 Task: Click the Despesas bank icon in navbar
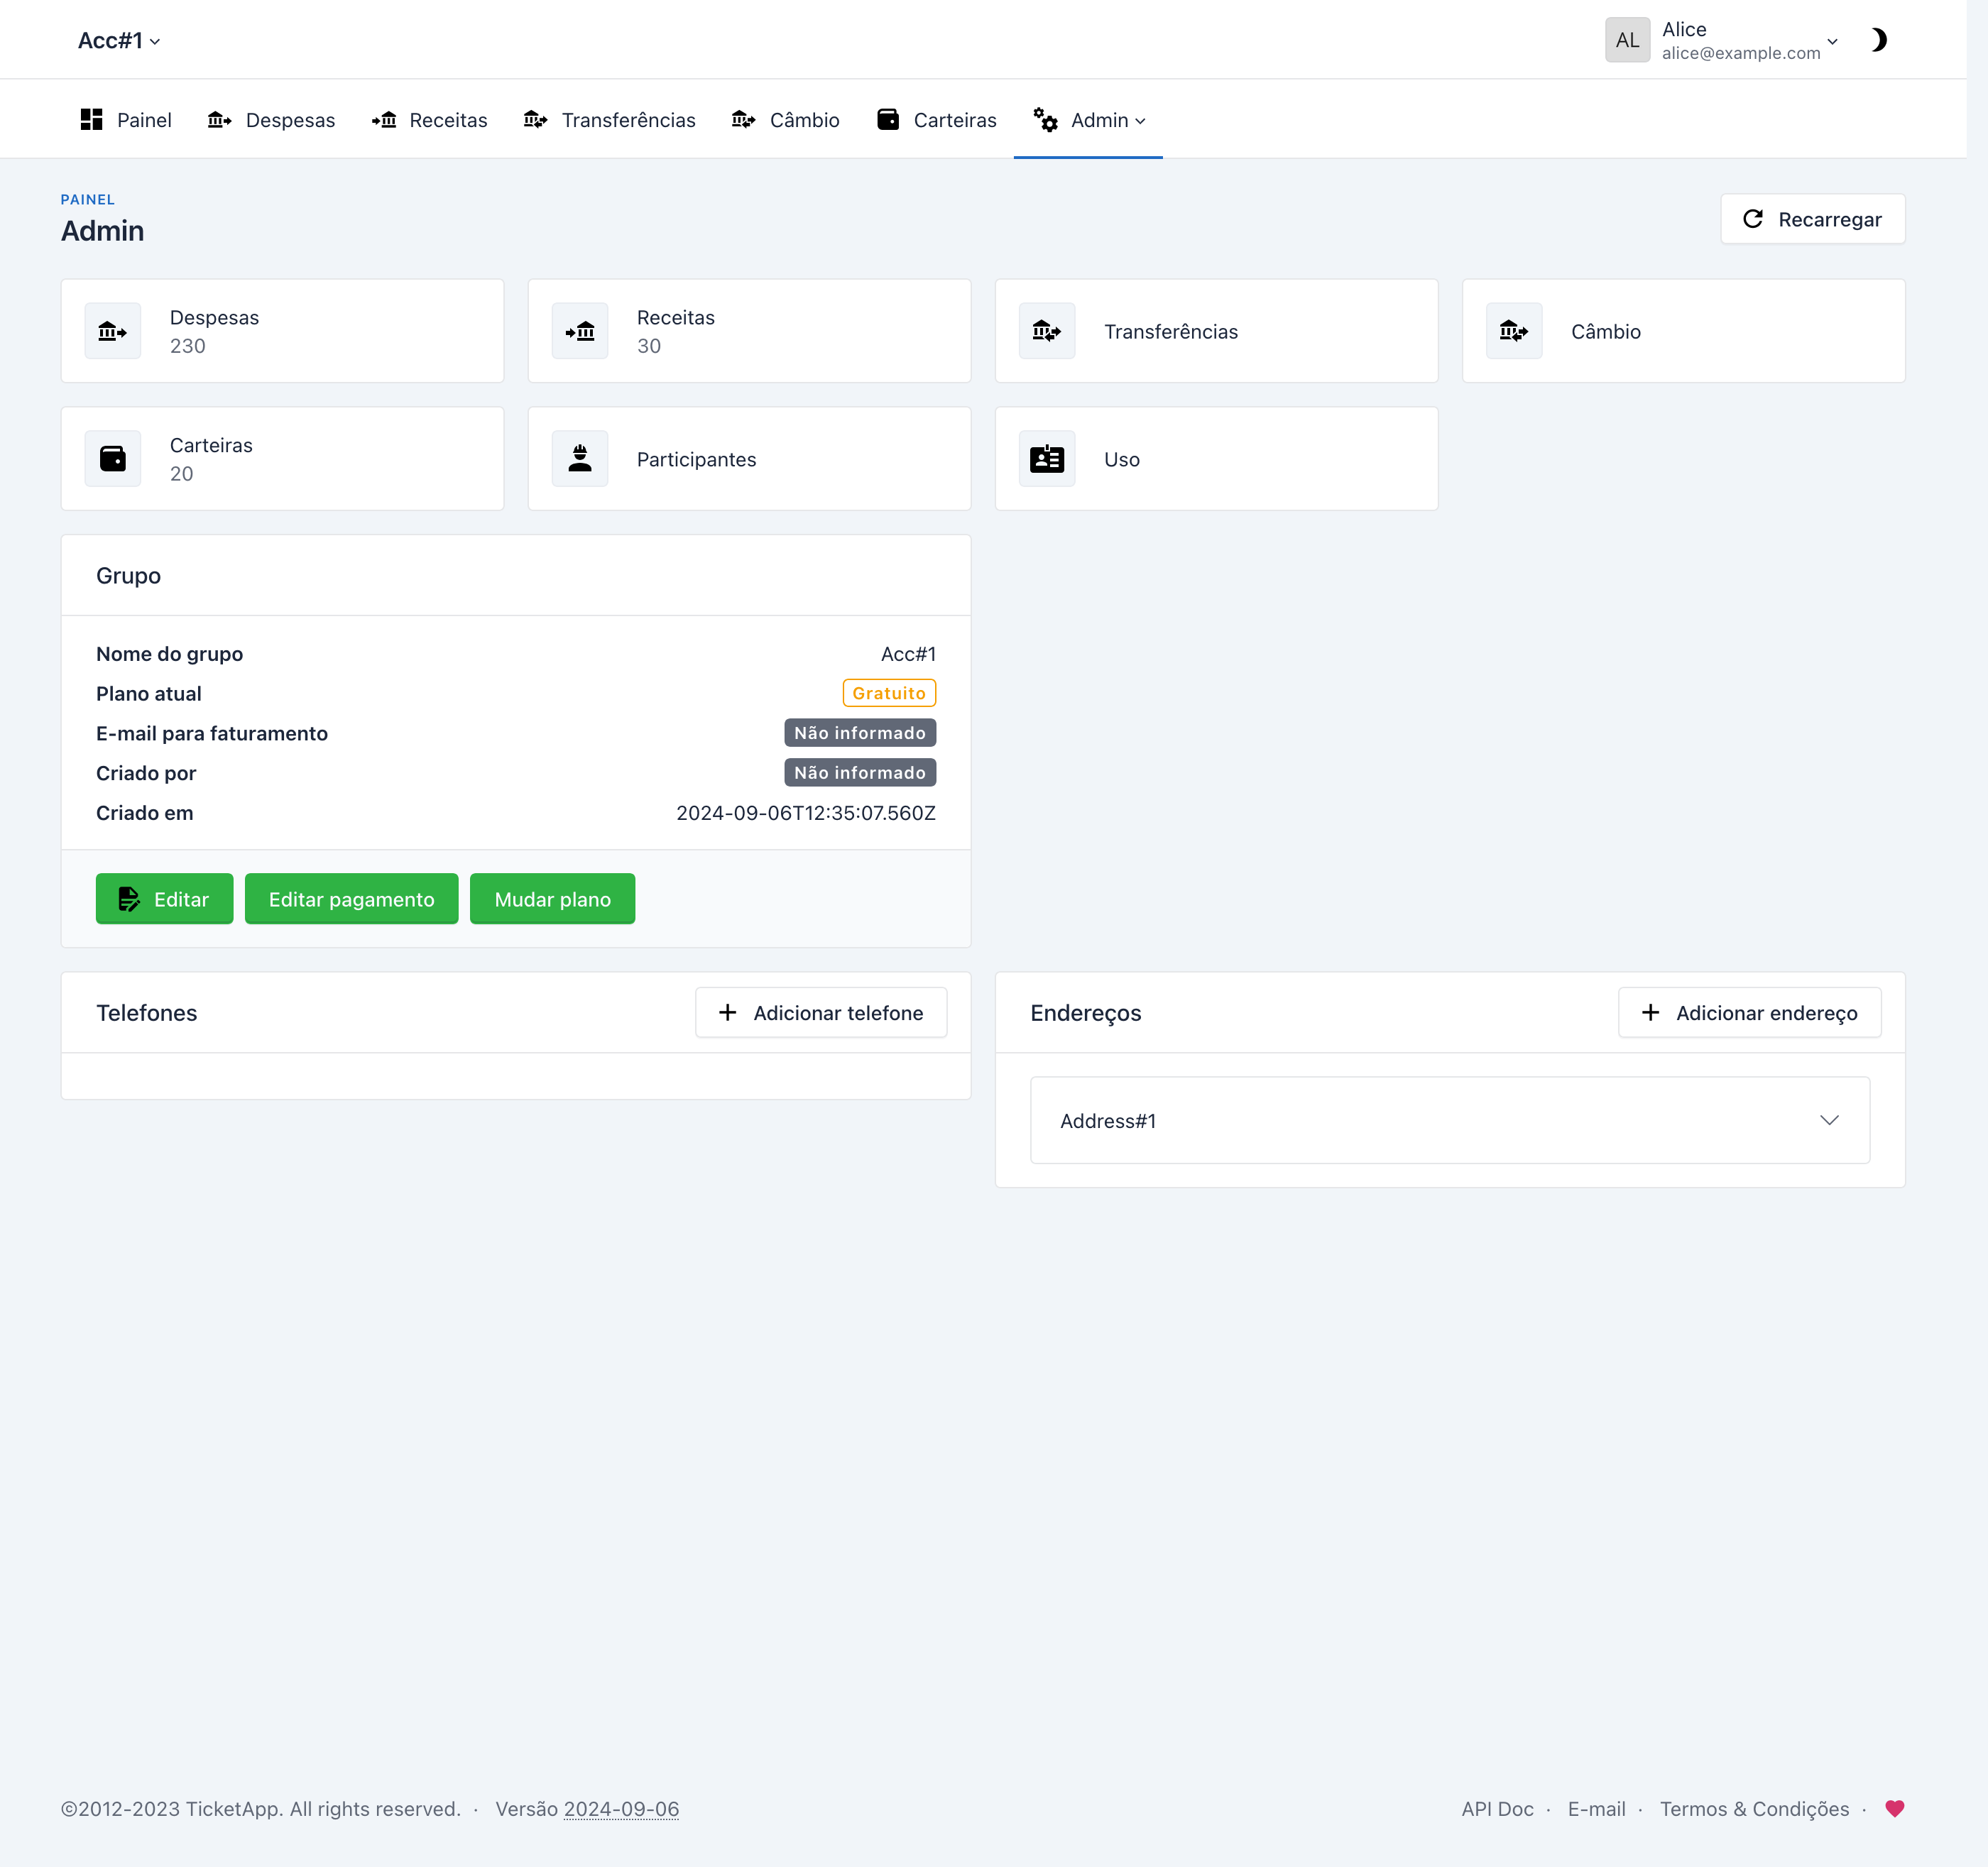[x=219, y=120]
